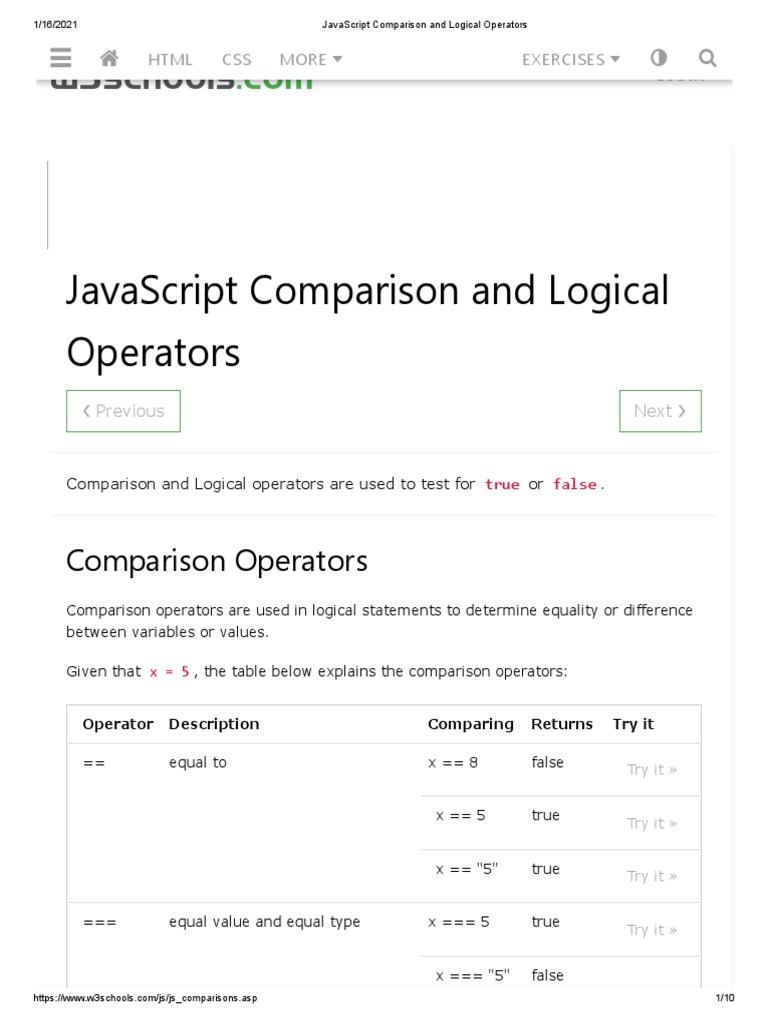Click the Next page button
This screenshot has width=768, height=1024.
click(x=660, y=411)
